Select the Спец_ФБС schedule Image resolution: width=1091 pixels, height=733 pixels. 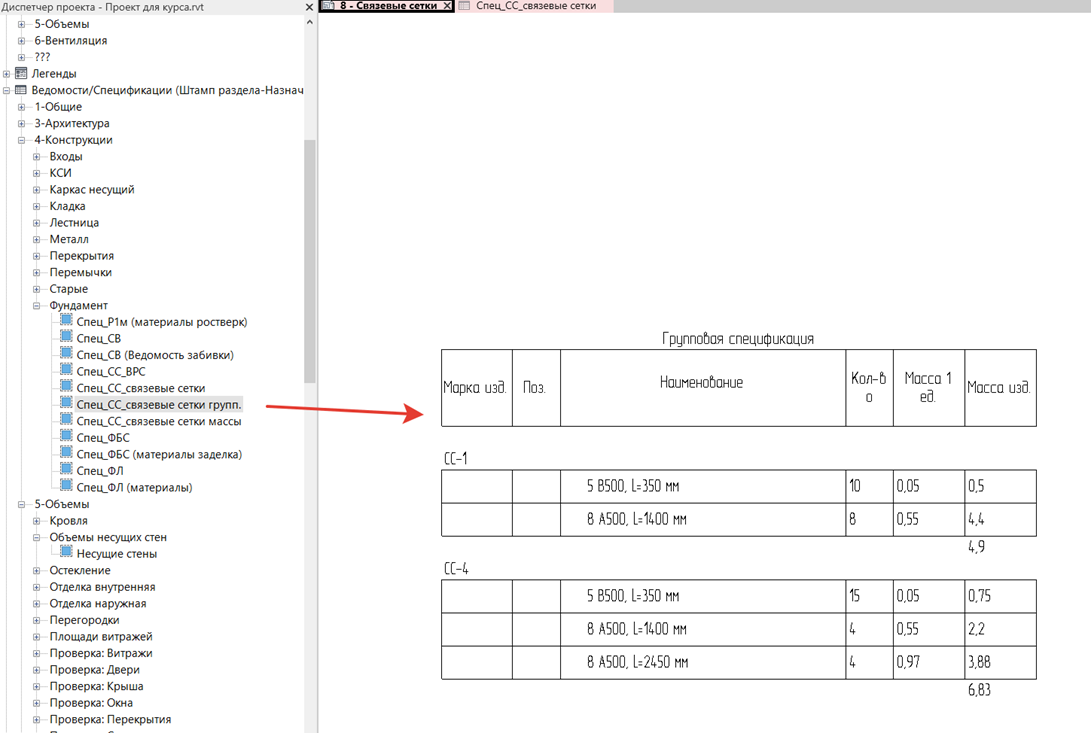(x=103, y=438)
